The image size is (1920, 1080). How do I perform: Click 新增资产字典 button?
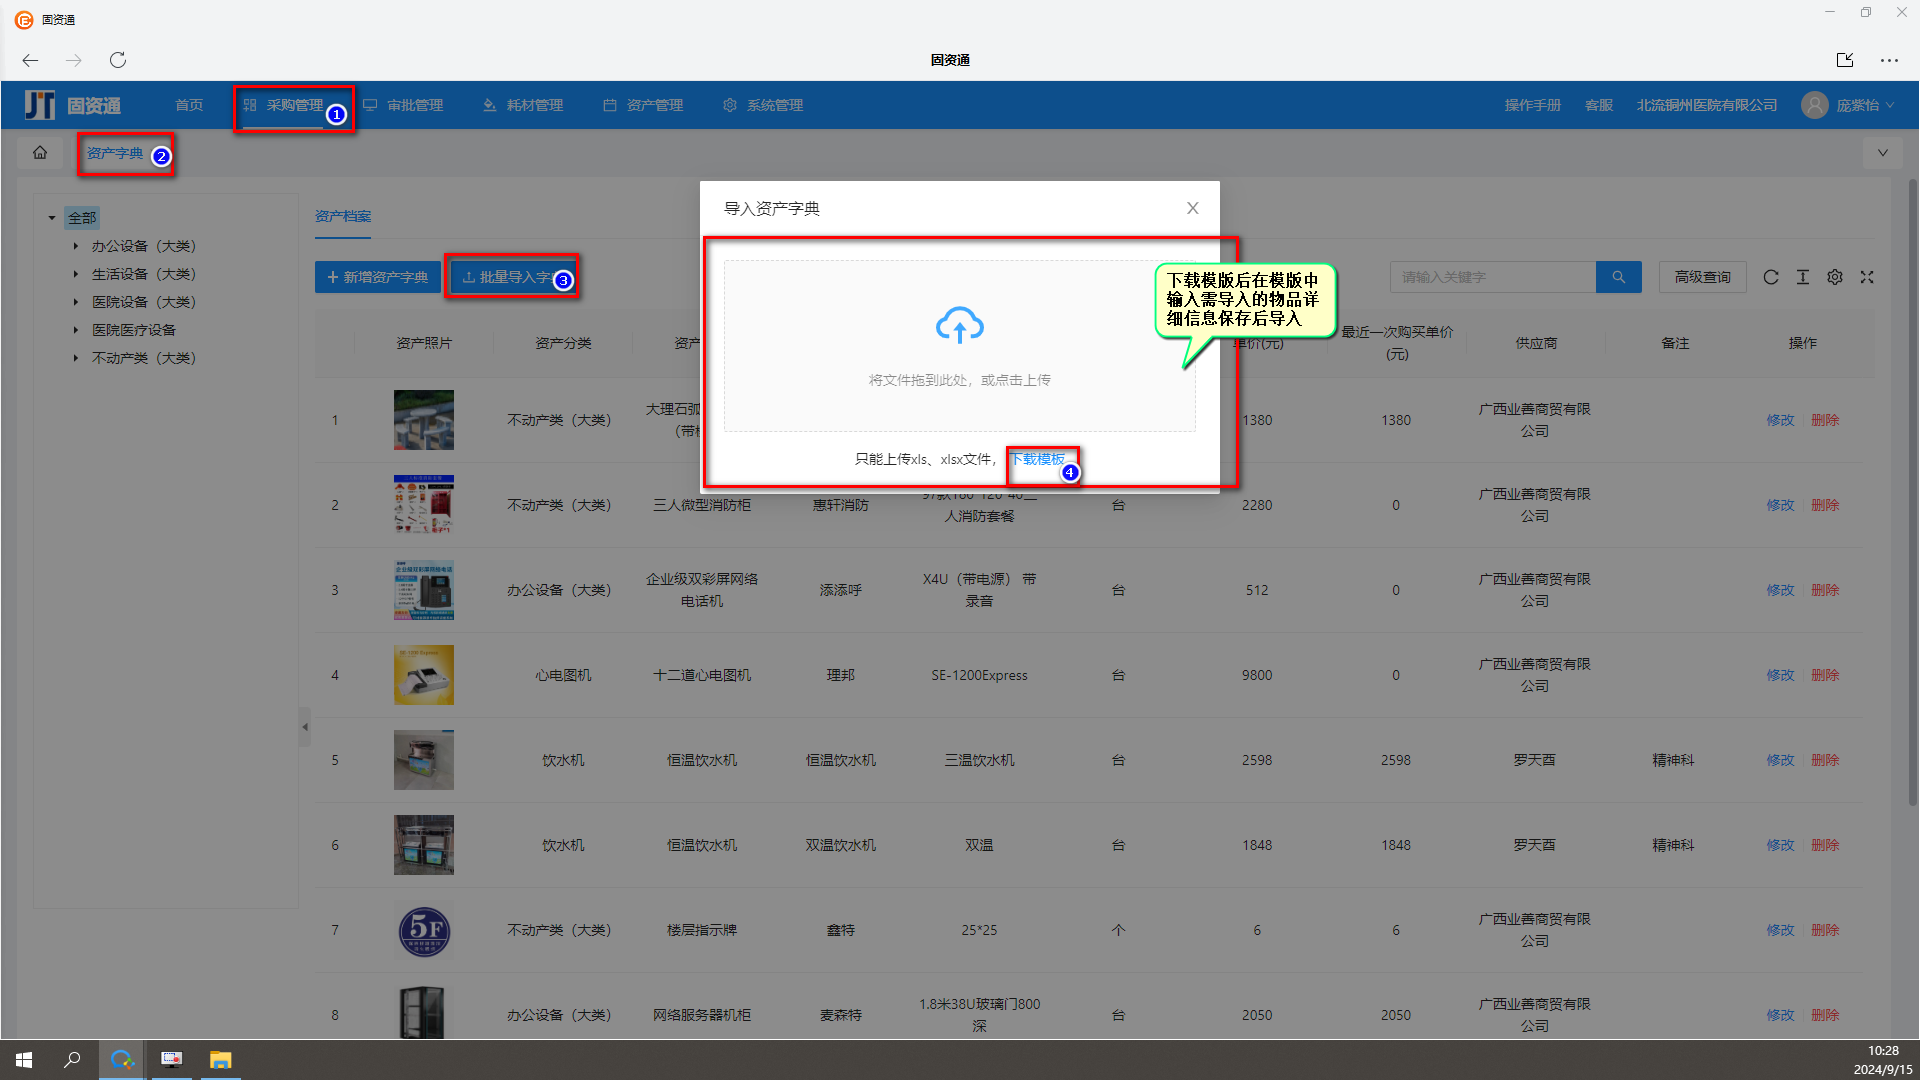(x=377, y=277)
